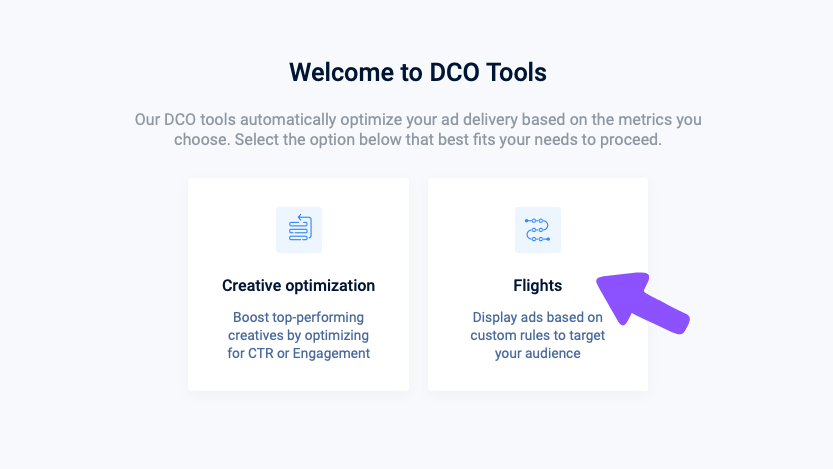Click the word "DCO" in the main heading
Image resolution: width=833 pixels, height=469 pixels.
point(454,72)
